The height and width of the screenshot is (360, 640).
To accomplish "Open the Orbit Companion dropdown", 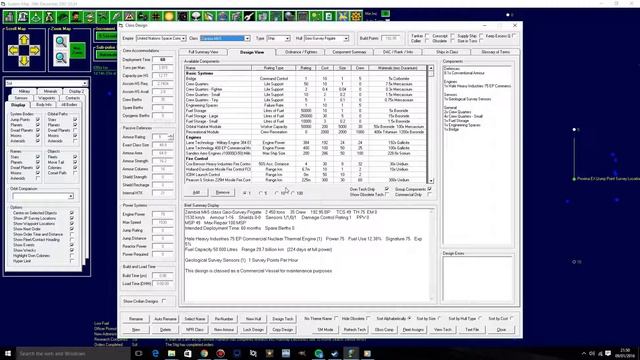I will (71, 196).
